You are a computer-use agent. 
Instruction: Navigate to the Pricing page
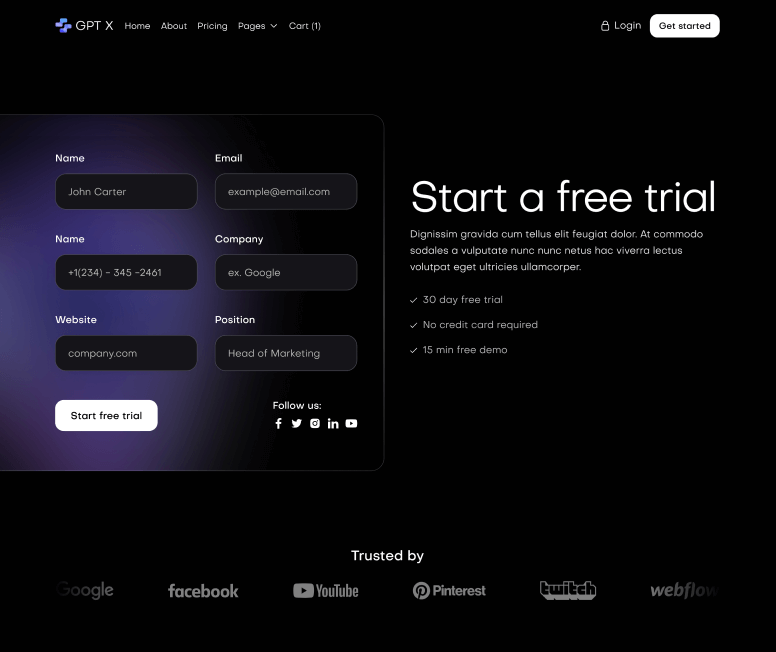[212, 26]
